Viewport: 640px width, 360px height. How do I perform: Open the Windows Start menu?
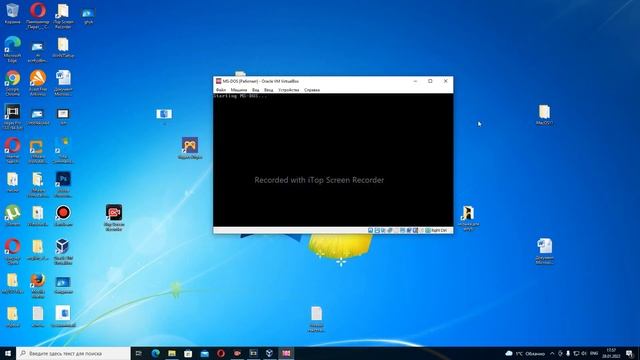pyautogui.click(x=8, y=353)
